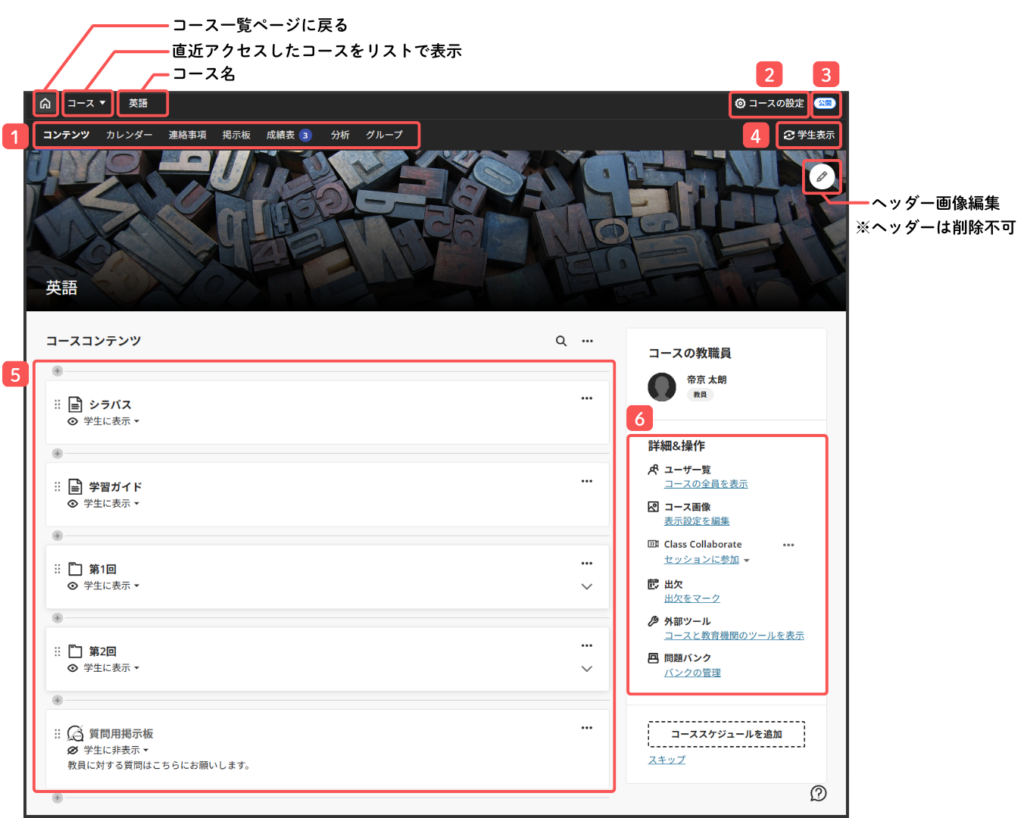Image resolution: width=1024 pixels, height=818 pixels.
Task: Click the drag handle beside 学習ガイド
Action: point(57,487)
